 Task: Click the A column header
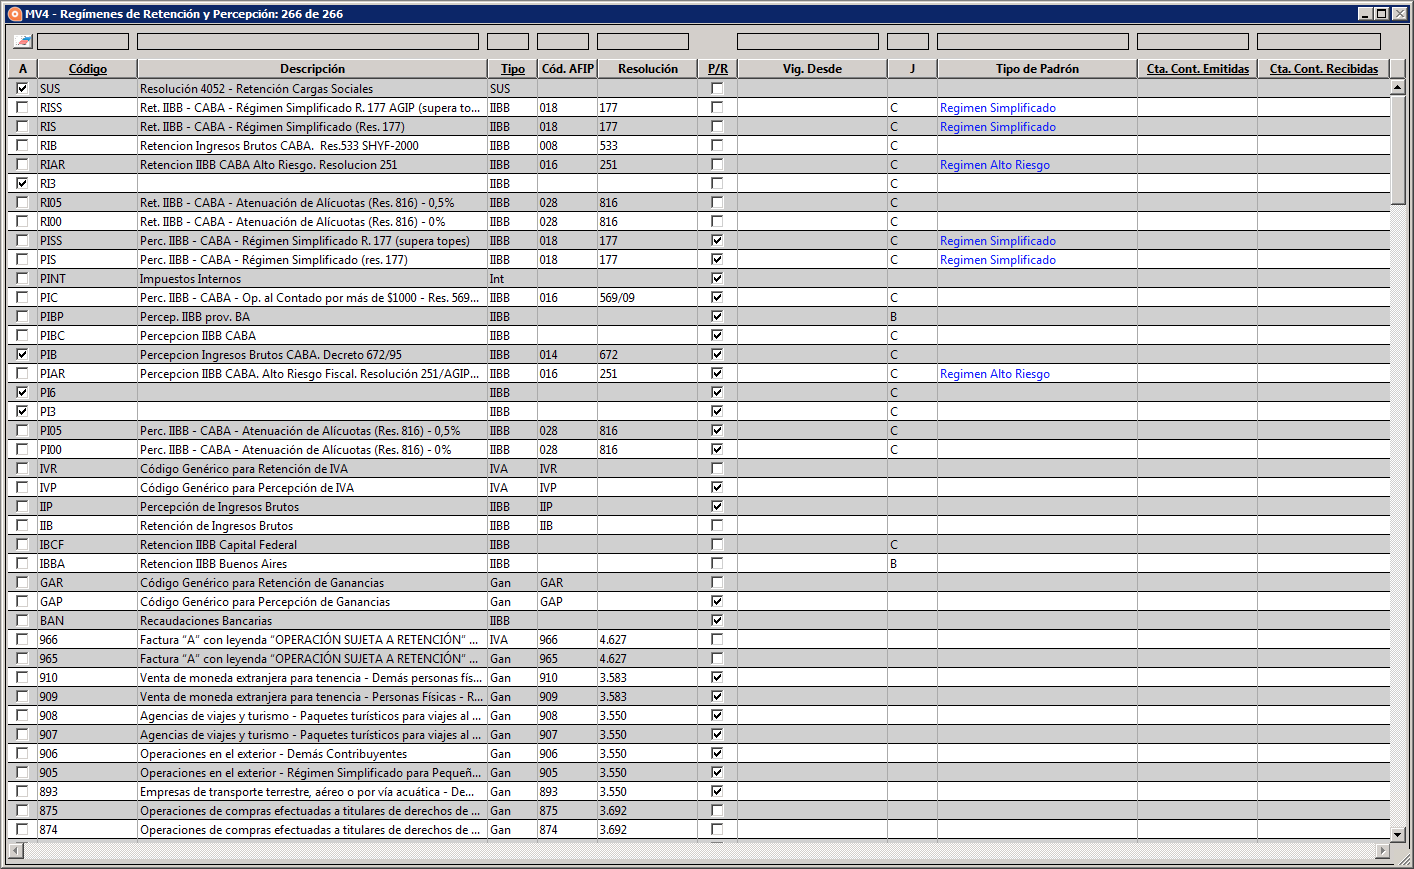(x=22, y=69)
